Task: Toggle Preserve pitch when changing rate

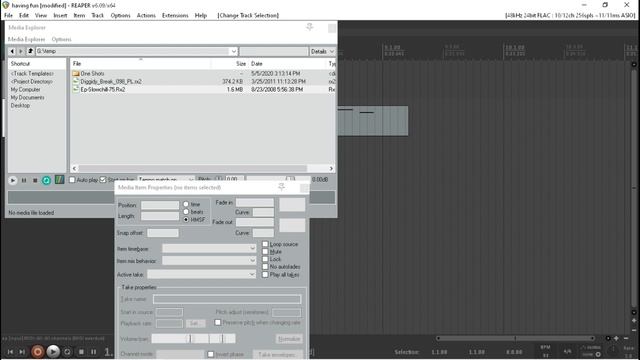Action: (218, 322)
